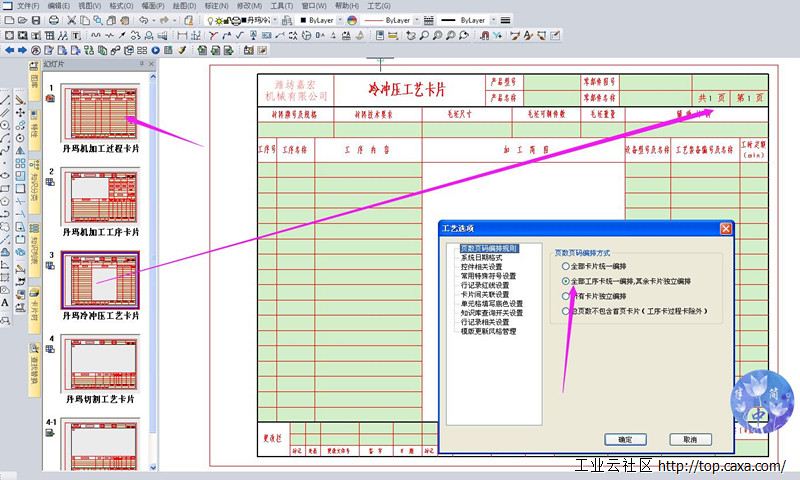Click the color wheel palette icon
Screen dimensions: 800x480
point(352,20)
